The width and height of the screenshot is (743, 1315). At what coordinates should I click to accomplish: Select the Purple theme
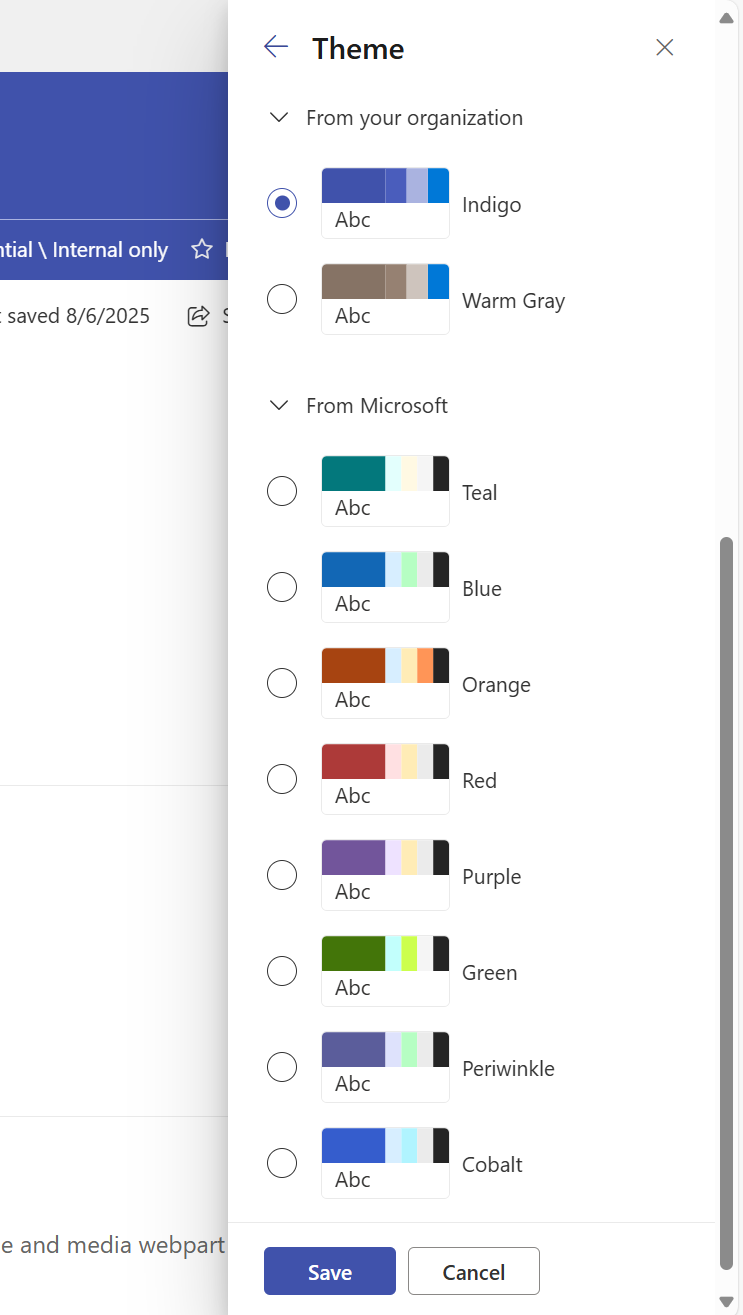[282, 875]
